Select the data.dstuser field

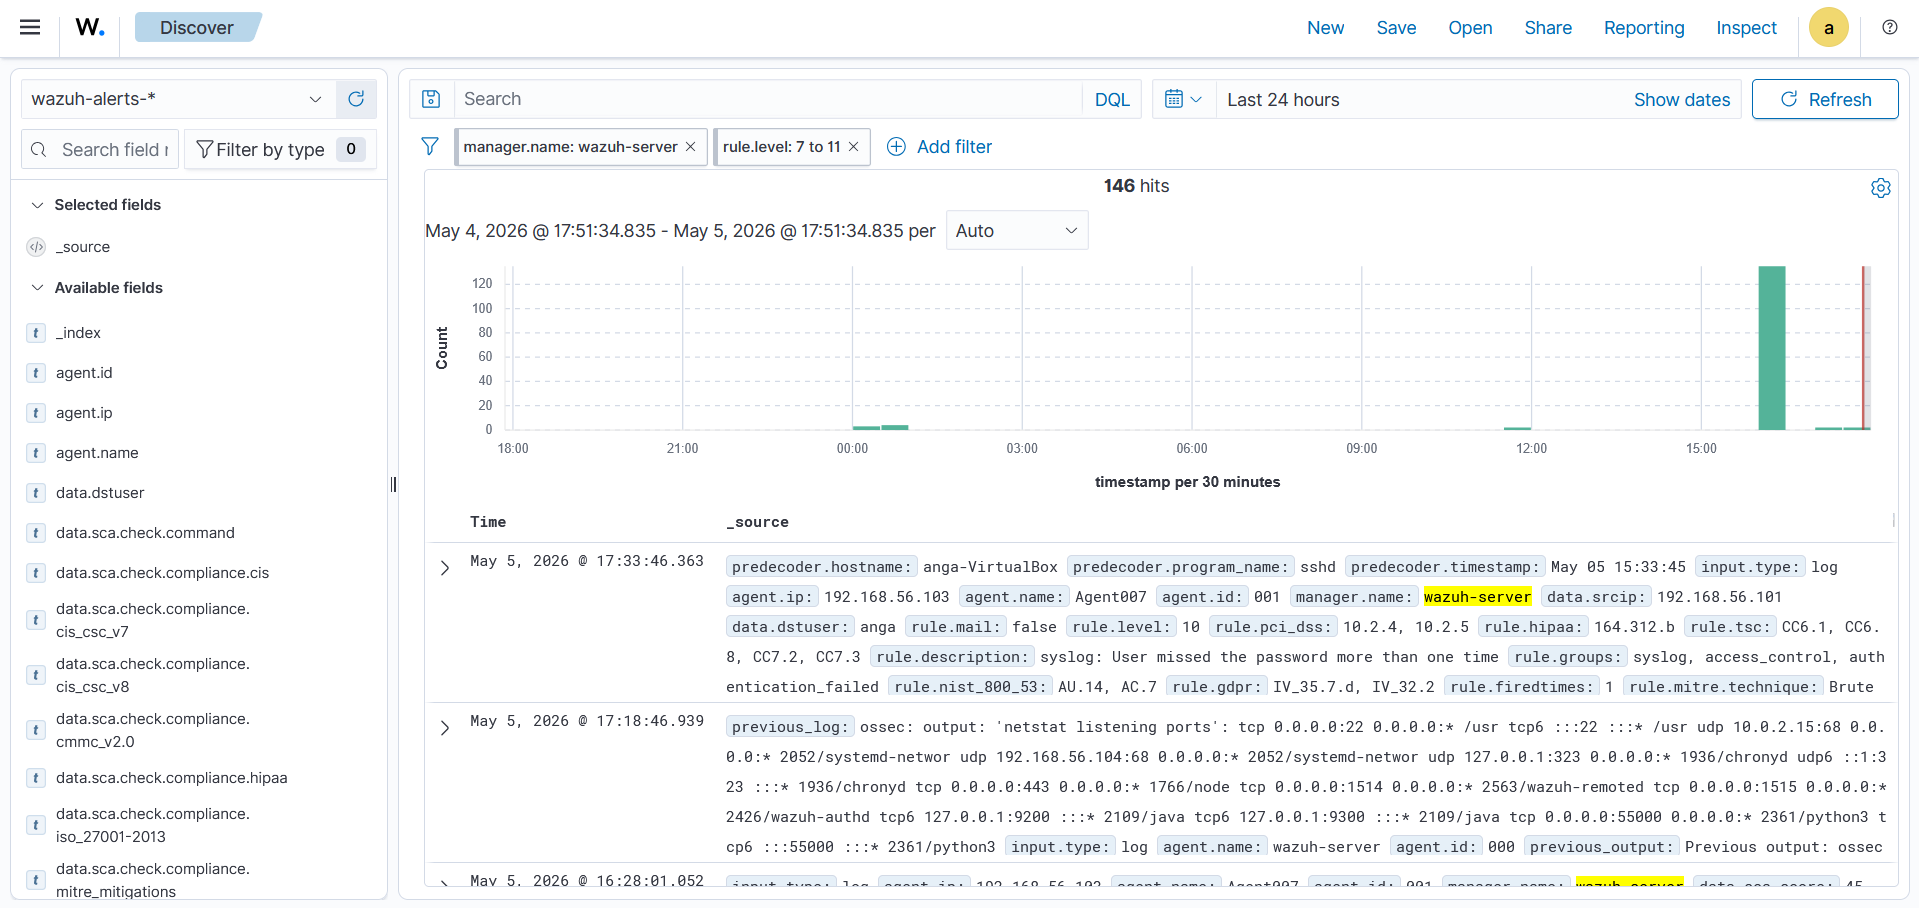pos(100,493)
